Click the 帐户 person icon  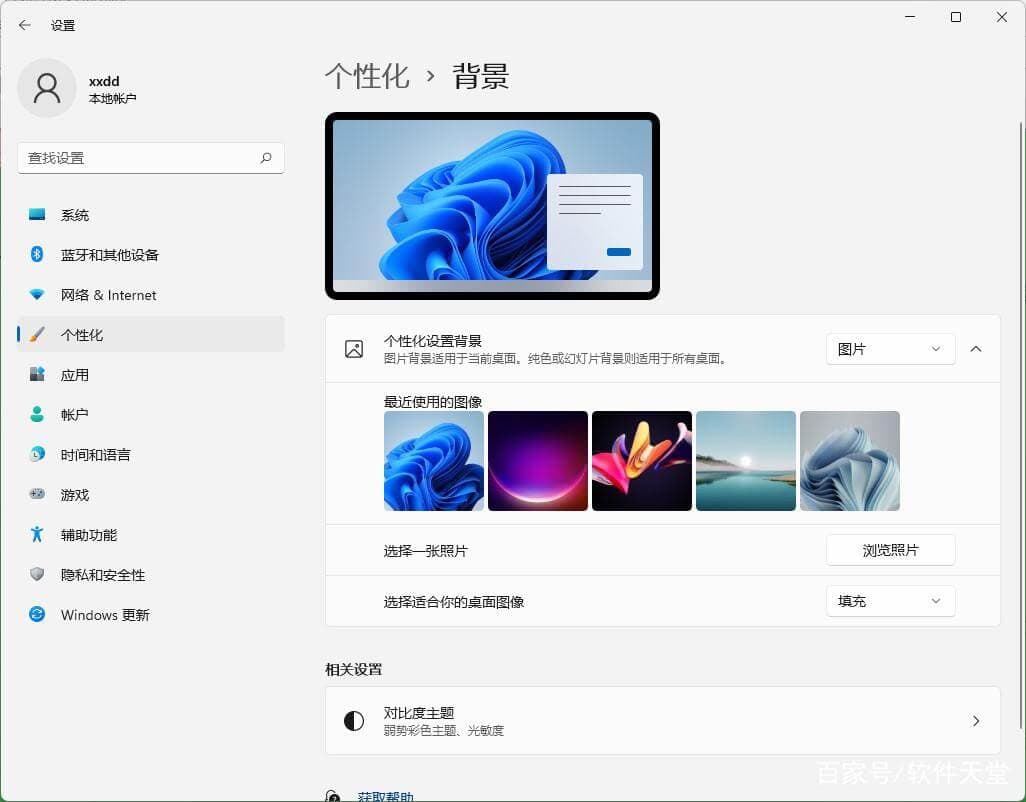(37, 414)
